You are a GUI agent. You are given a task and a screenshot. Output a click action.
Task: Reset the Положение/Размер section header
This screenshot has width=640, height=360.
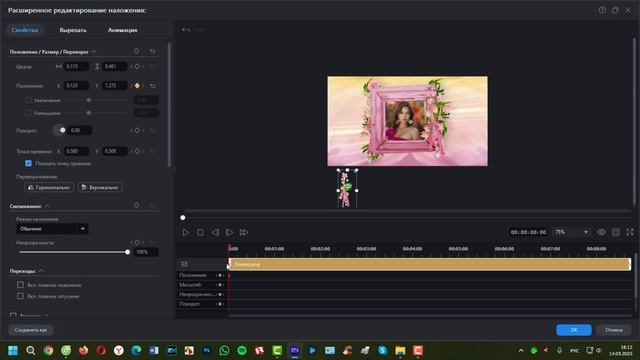[152, 51]
